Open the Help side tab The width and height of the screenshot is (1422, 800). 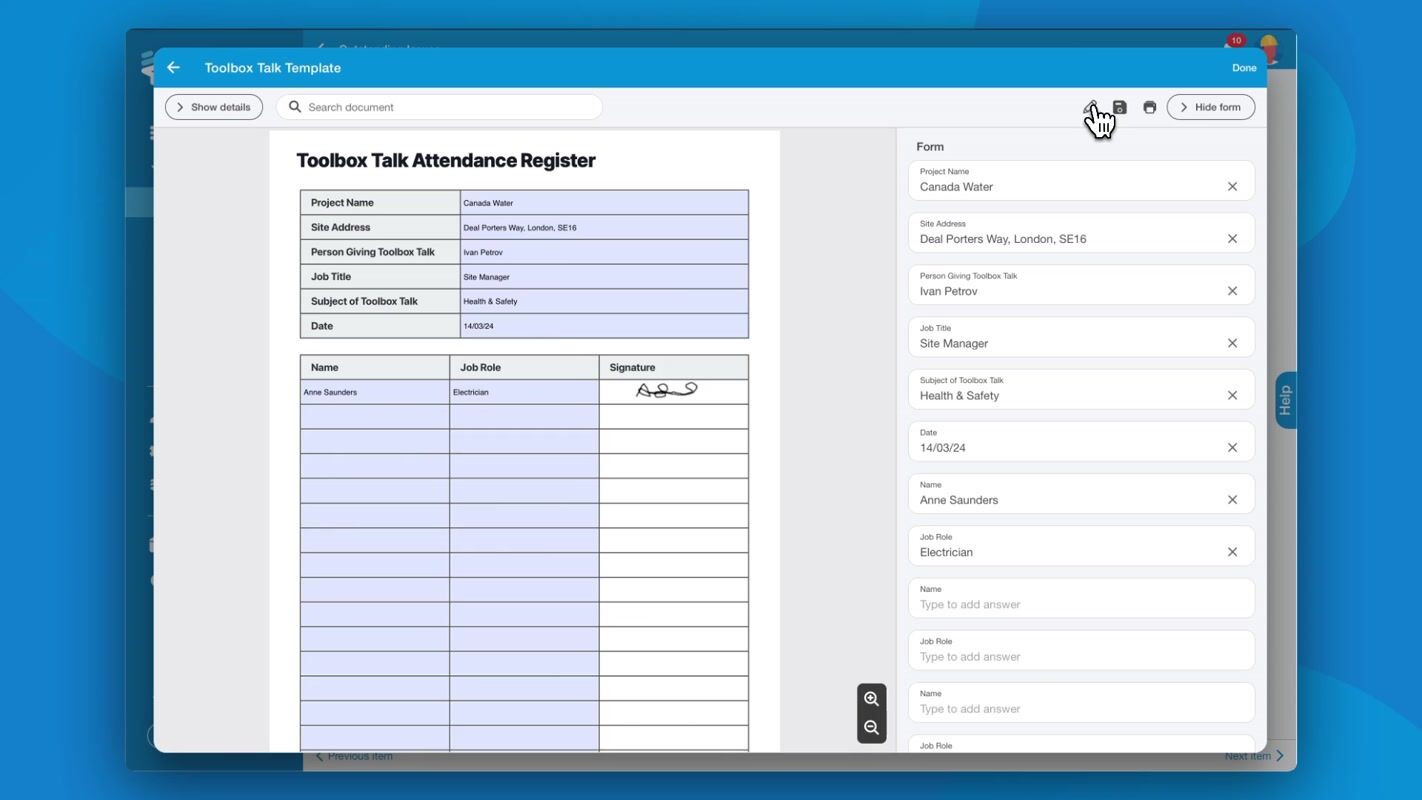[1285, 400]
